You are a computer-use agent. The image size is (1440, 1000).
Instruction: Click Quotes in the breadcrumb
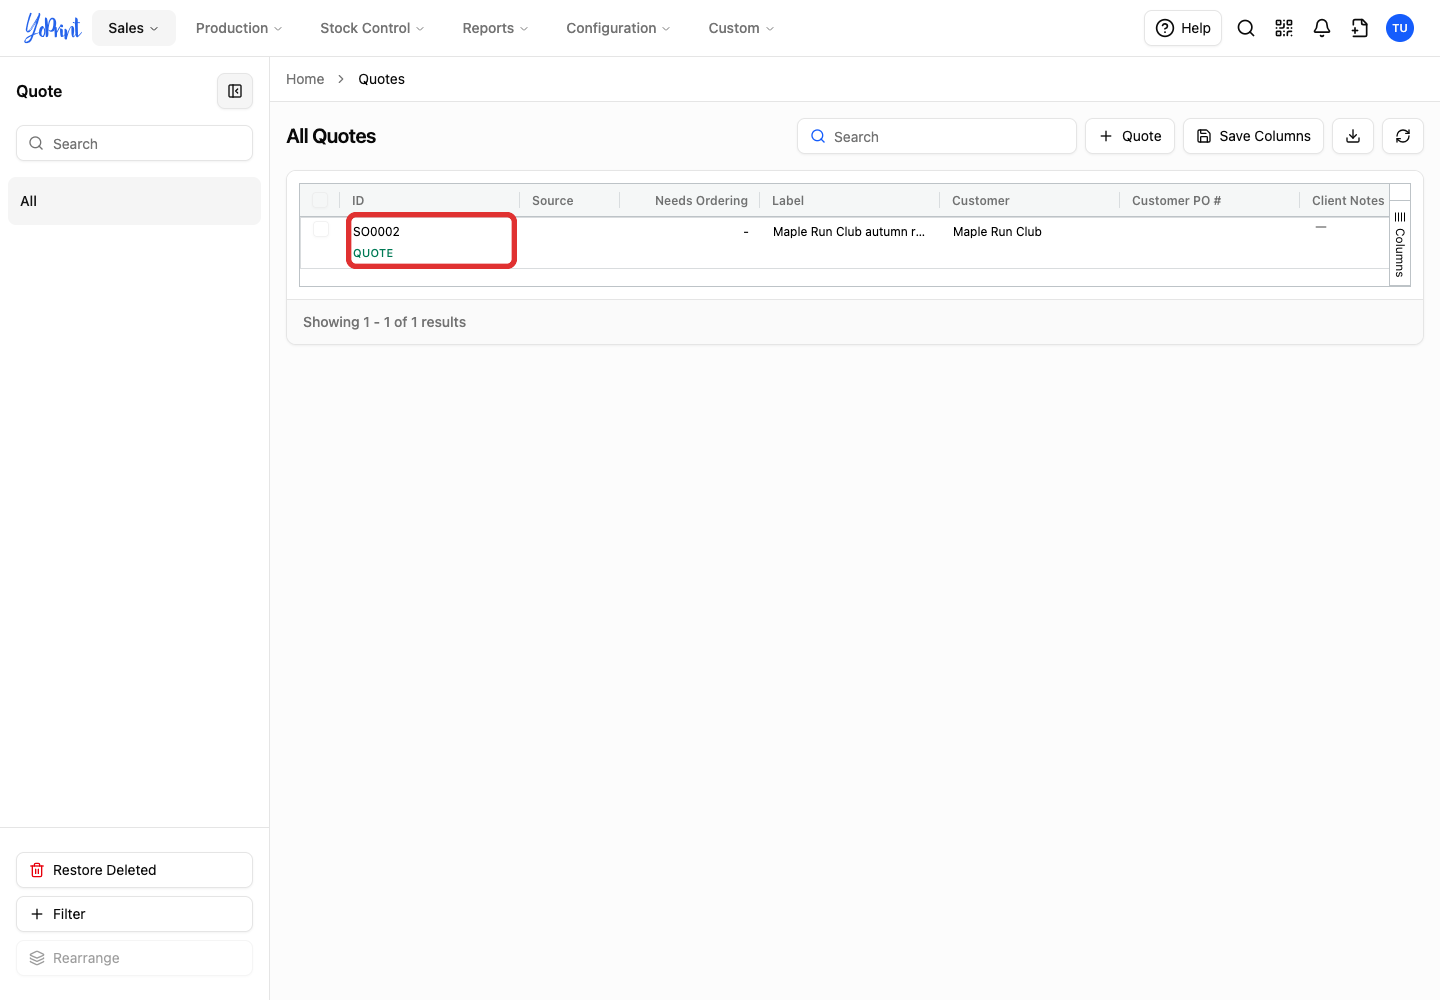[381, 79]
